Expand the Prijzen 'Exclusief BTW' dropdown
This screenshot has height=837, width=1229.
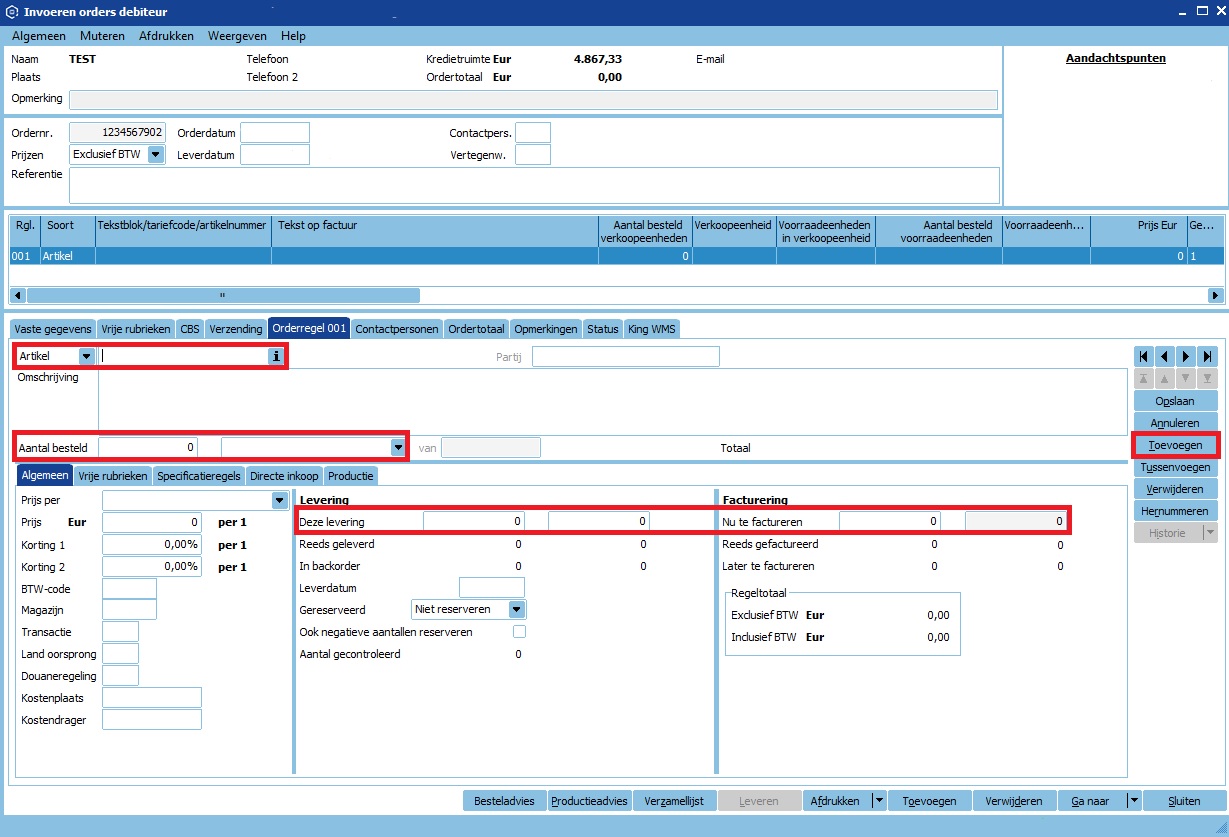tap(155, 154)
